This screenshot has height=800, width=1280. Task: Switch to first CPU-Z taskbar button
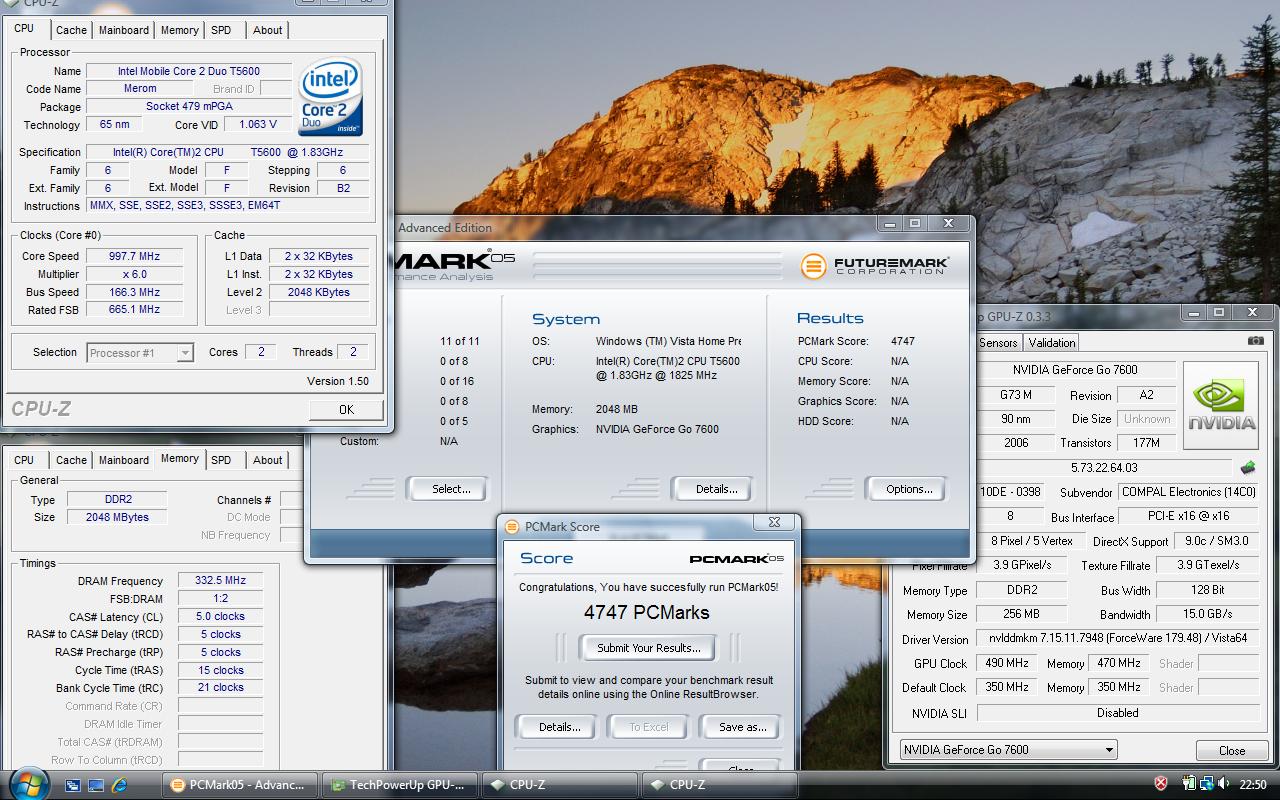tap(561, 785)
